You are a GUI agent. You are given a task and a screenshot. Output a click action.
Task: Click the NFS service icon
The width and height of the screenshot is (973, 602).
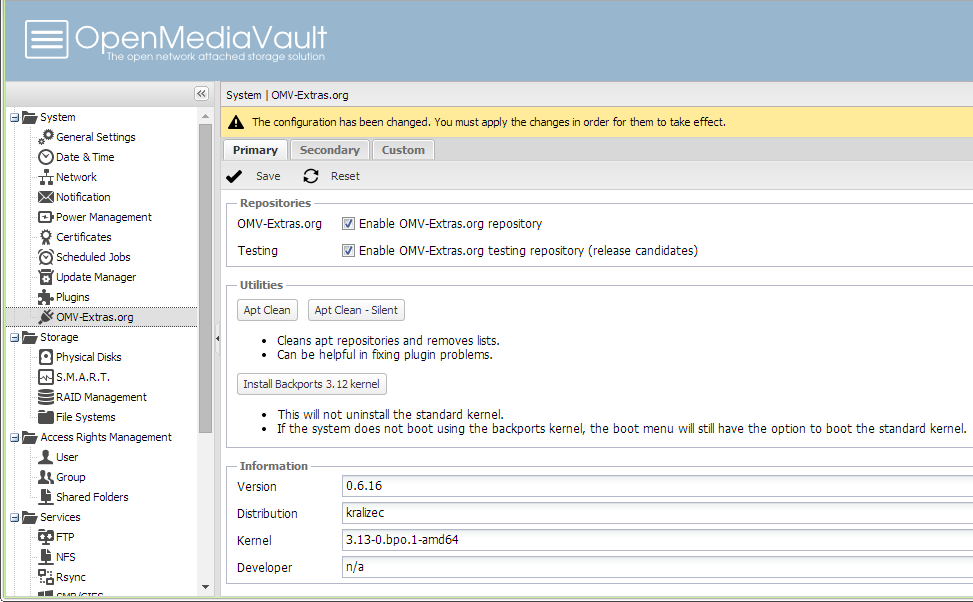pos(46,557)
